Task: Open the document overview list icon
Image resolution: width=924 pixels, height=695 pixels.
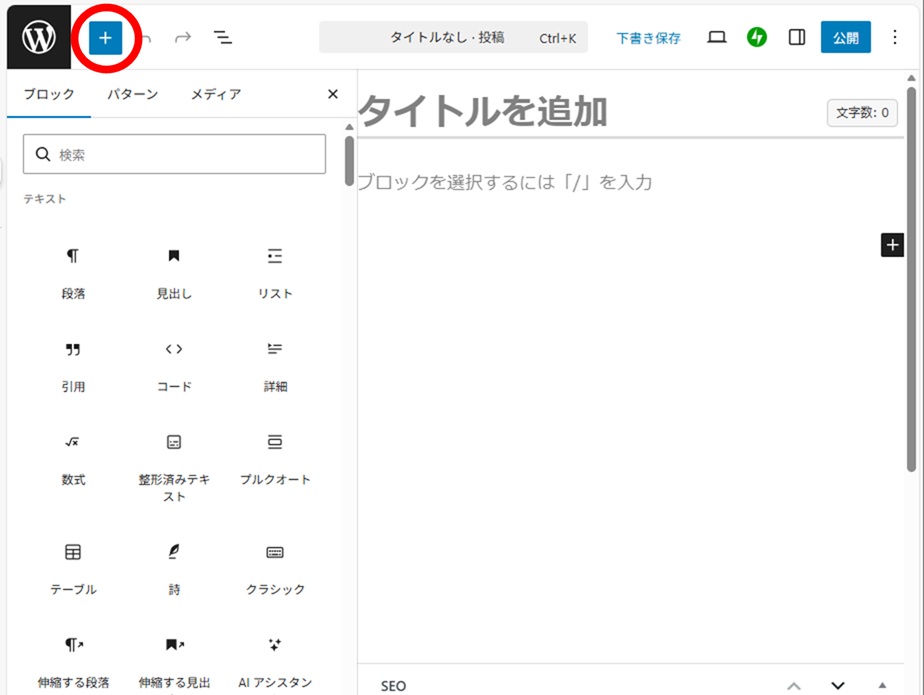Action: (222, 38)
